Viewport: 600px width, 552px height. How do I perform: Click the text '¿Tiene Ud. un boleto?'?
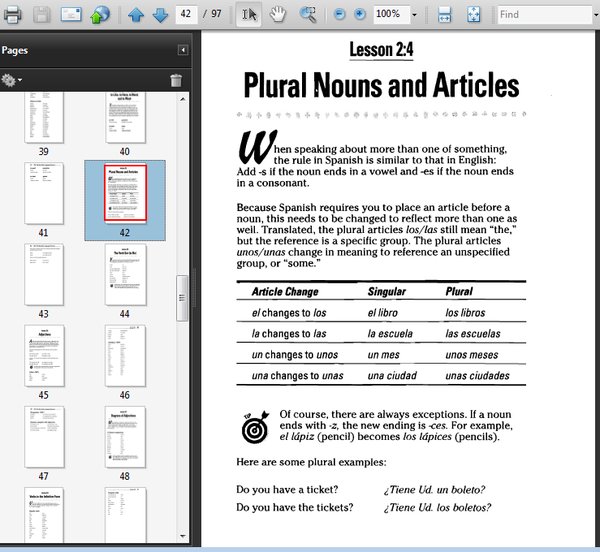pyautogui.click(x=434, y=490)
